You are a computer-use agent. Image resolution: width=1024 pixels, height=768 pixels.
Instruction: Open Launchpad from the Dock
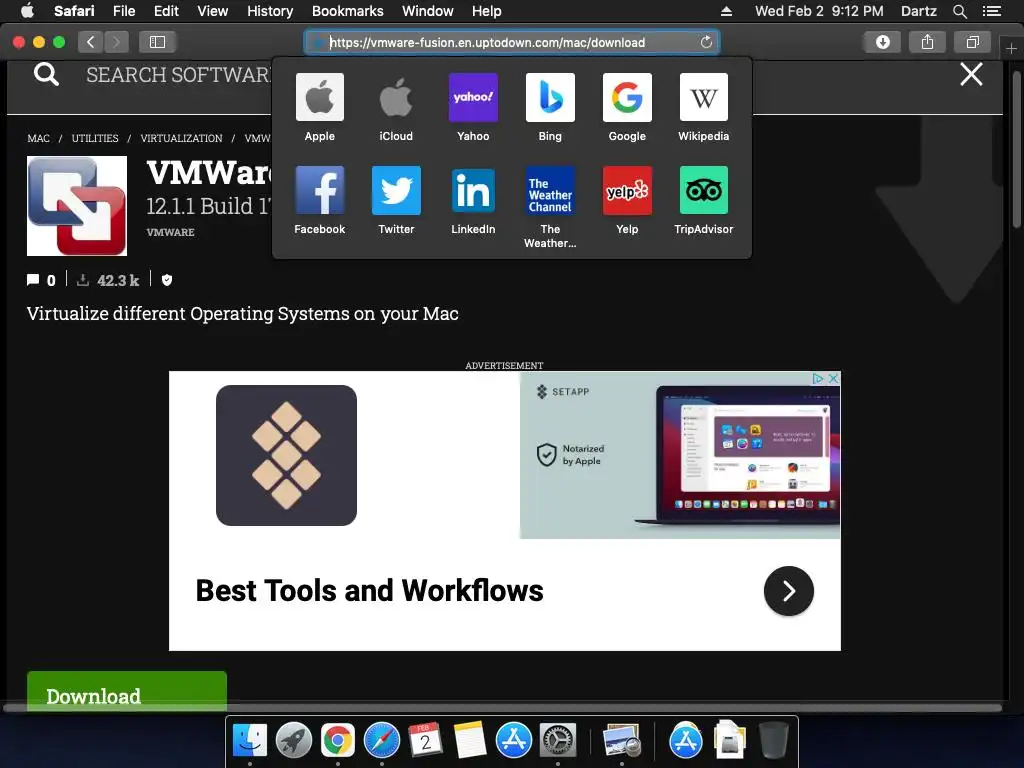[293, 740]
